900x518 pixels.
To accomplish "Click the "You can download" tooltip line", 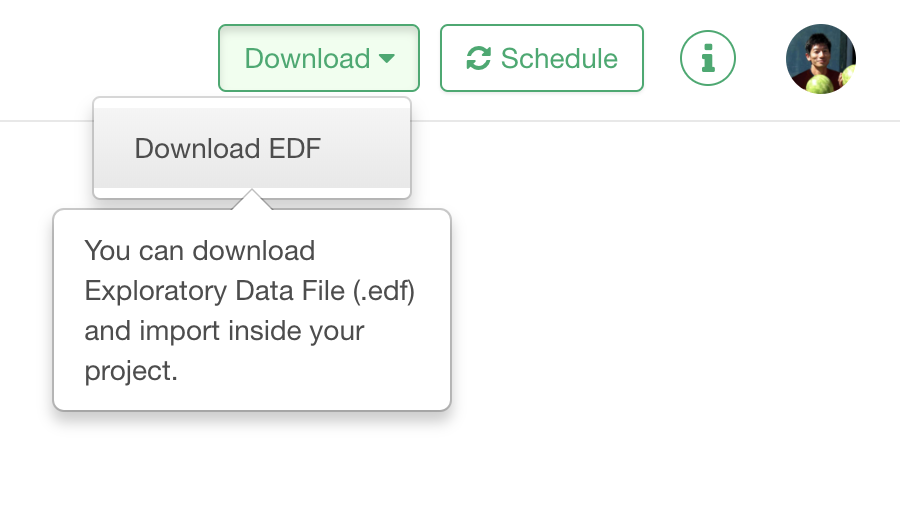I will [x=200, y=251].
